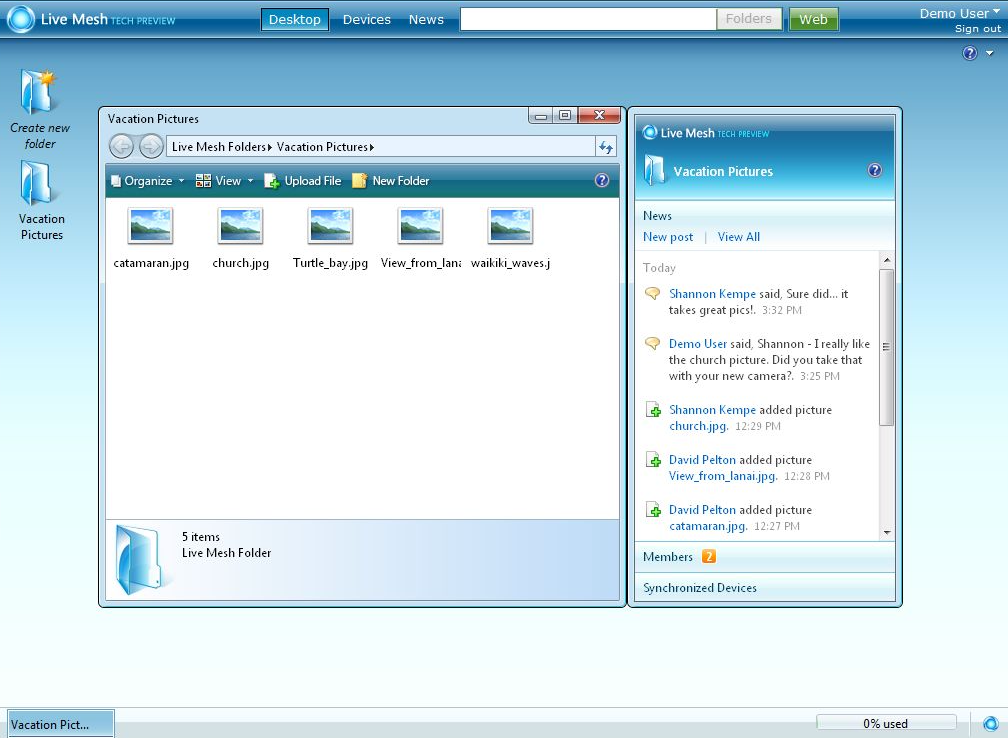Open the Create new folder desktop icon
The image size is (1008, 738).
pyautogui.click(x=38, y=91)
